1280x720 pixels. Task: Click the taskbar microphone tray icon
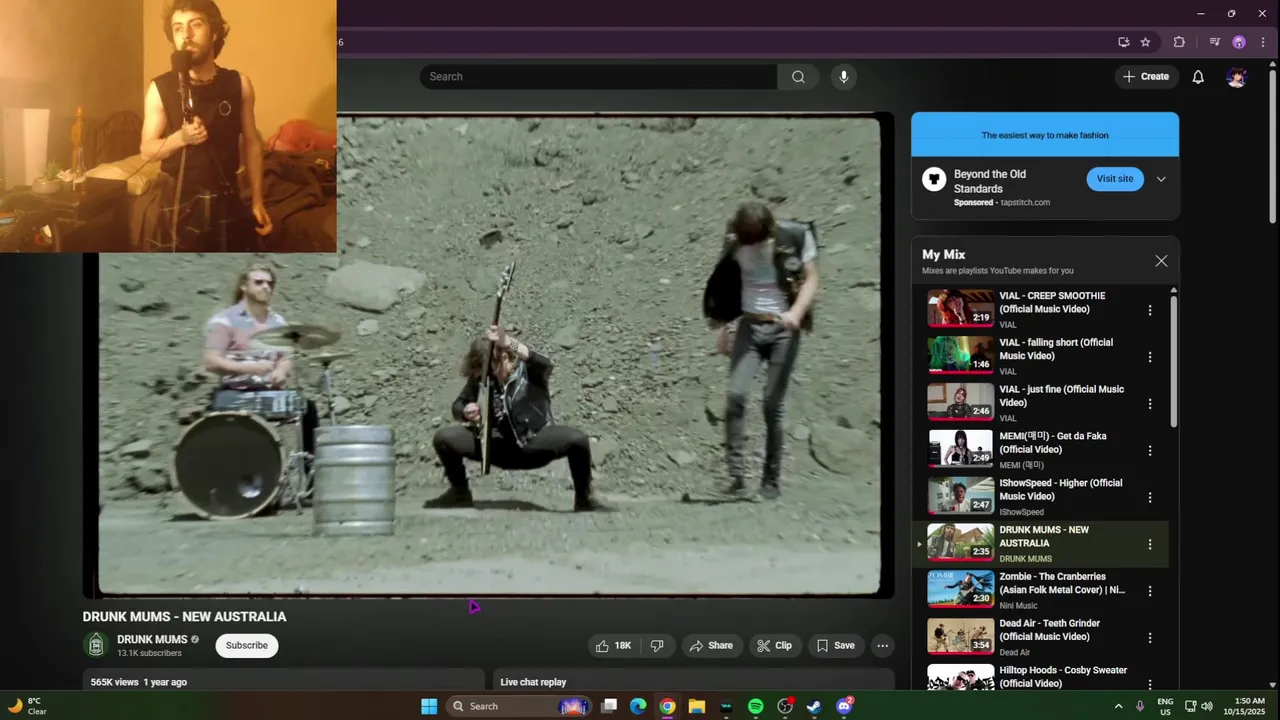pos(1140,706)
